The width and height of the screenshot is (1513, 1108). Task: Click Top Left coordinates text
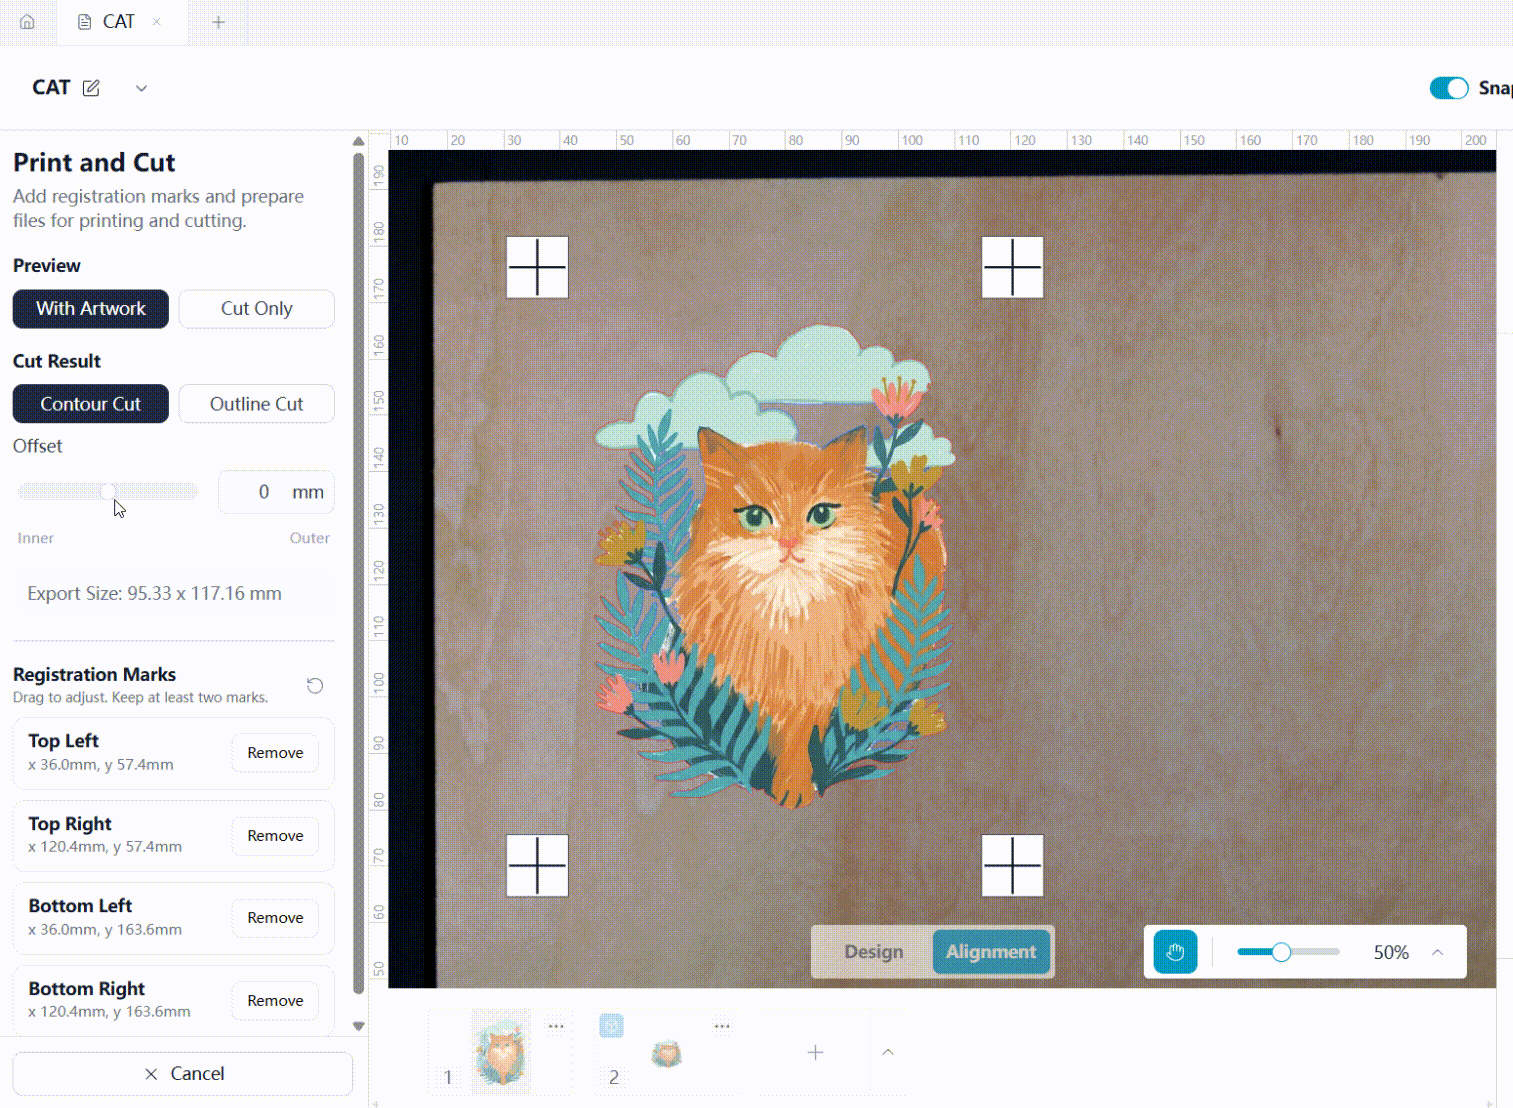coord(100,765)
